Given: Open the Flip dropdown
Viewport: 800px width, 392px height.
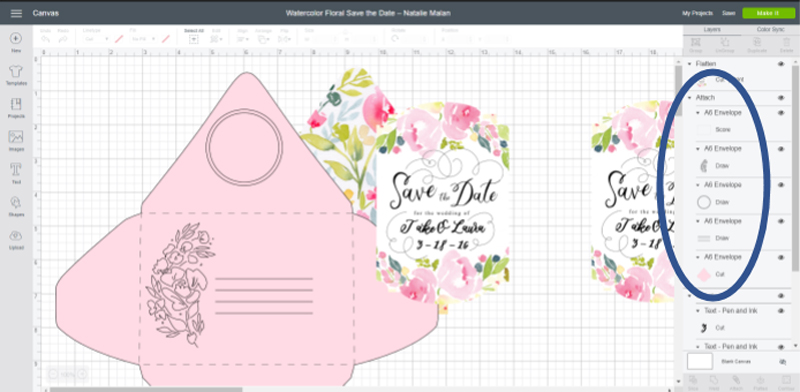Looking at the screenshot, I should click(284, 39).
